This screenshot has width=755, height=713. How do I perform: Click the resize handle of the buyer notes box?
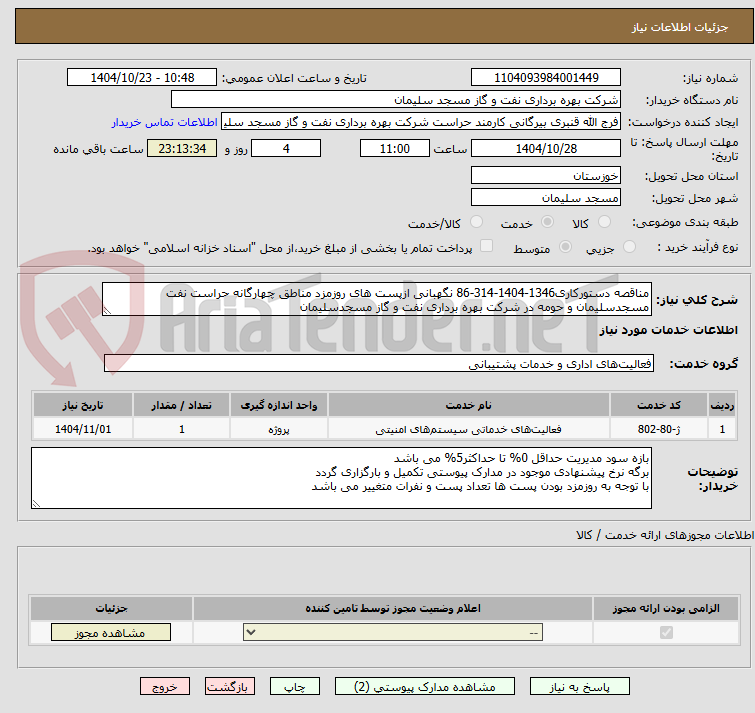36,504
